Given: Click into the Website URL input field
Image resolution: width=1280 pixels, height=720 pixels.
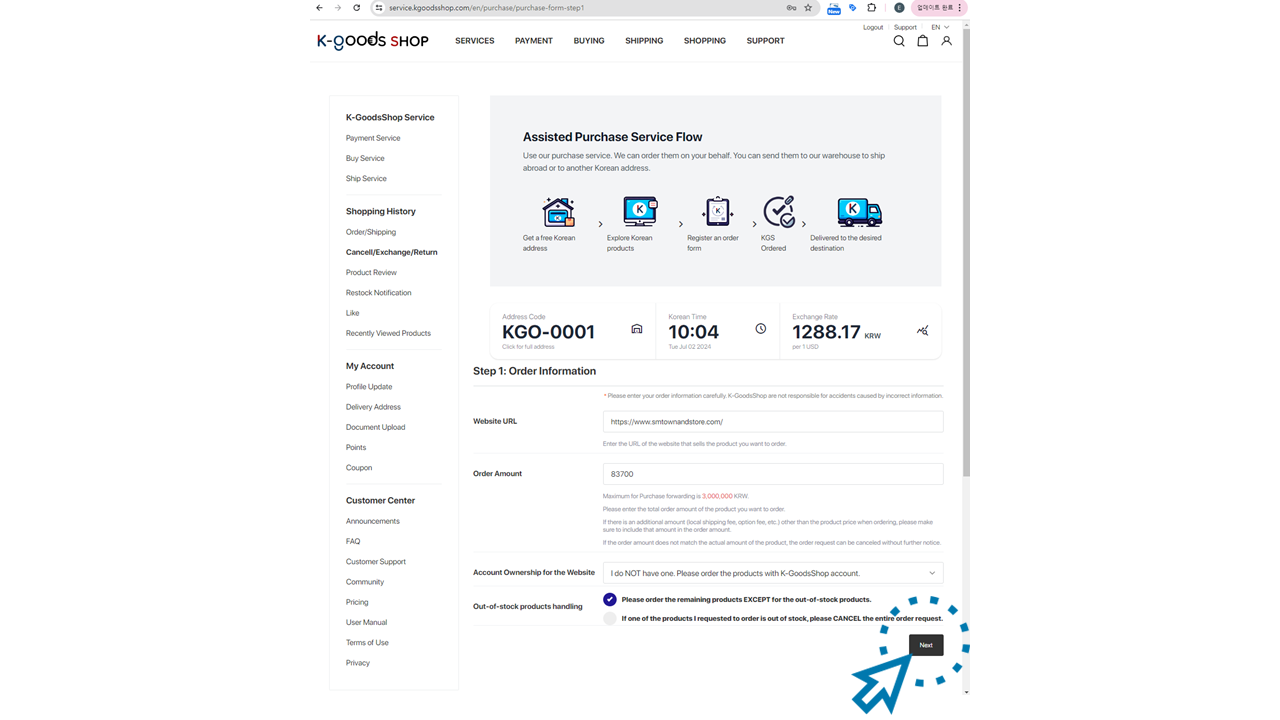Looking at the screenshot, I should 772,422.
